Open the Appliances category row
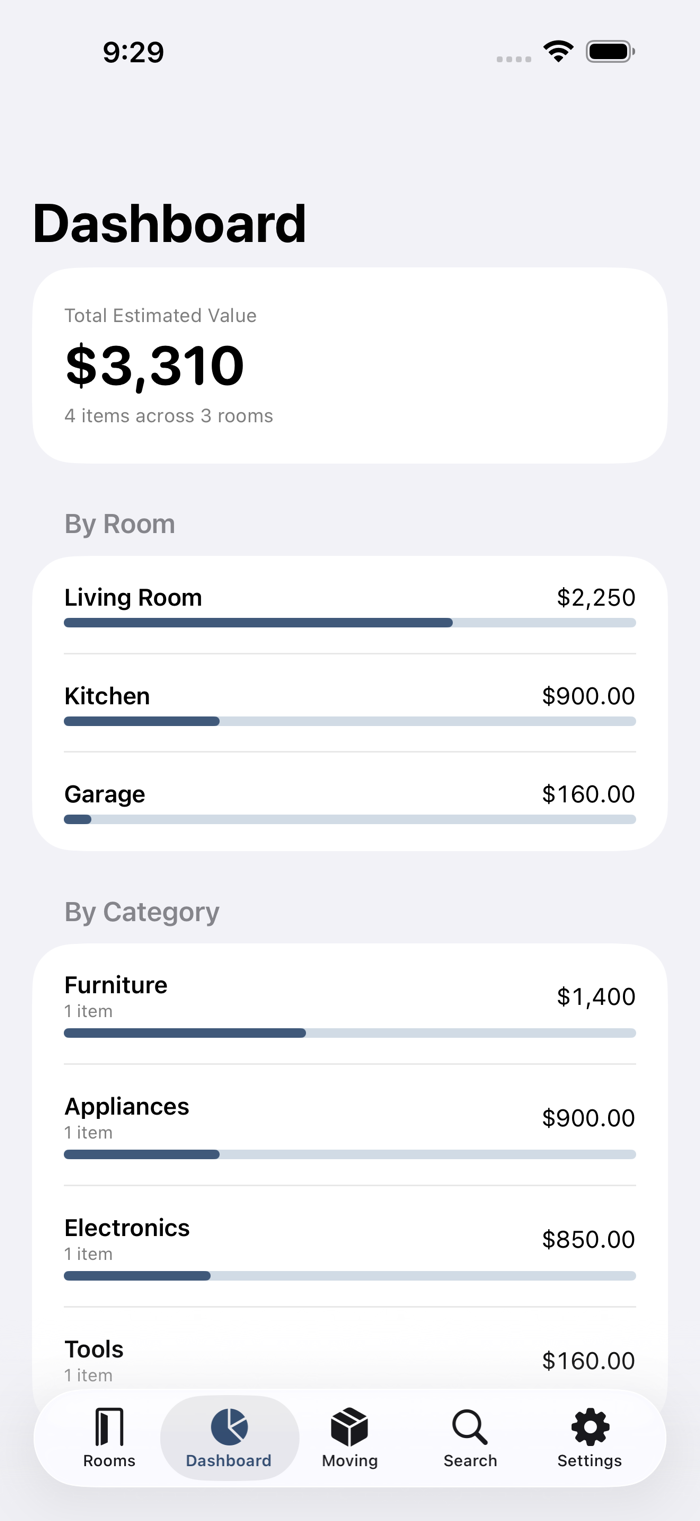 click(350, 1125)
